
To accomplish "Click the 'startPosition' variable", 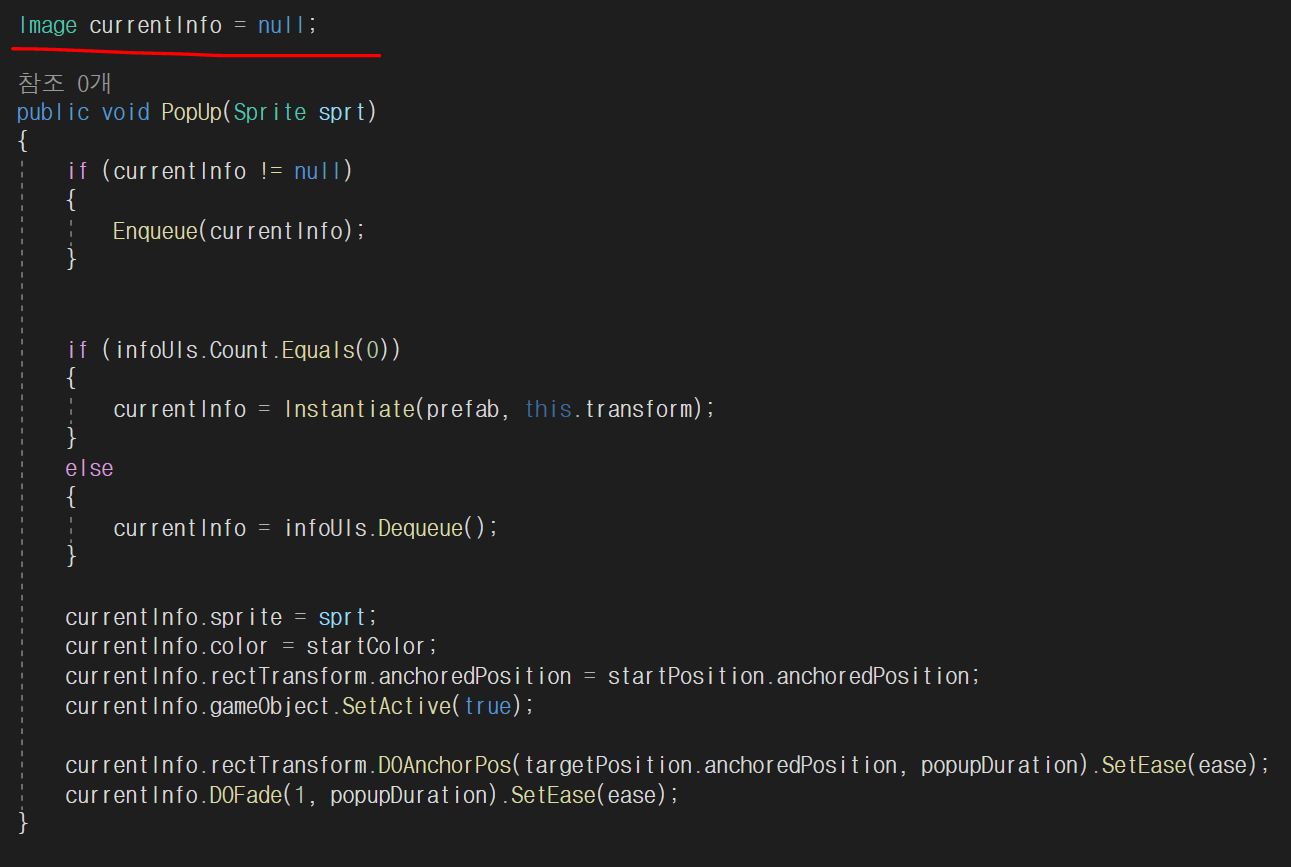I will click(687, 676).
